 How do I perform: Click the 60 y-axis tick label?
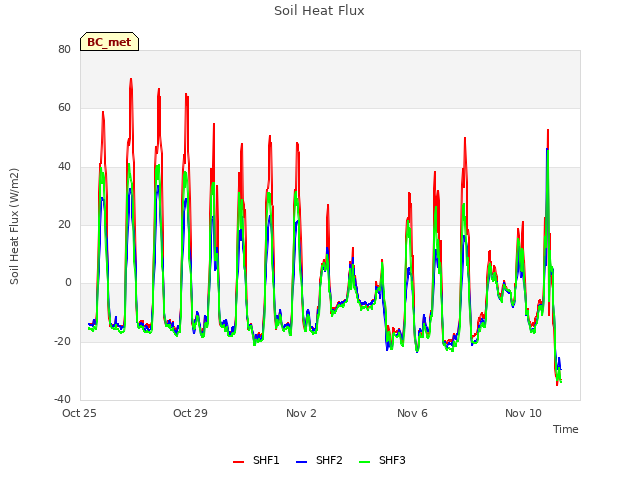[64, 108]
